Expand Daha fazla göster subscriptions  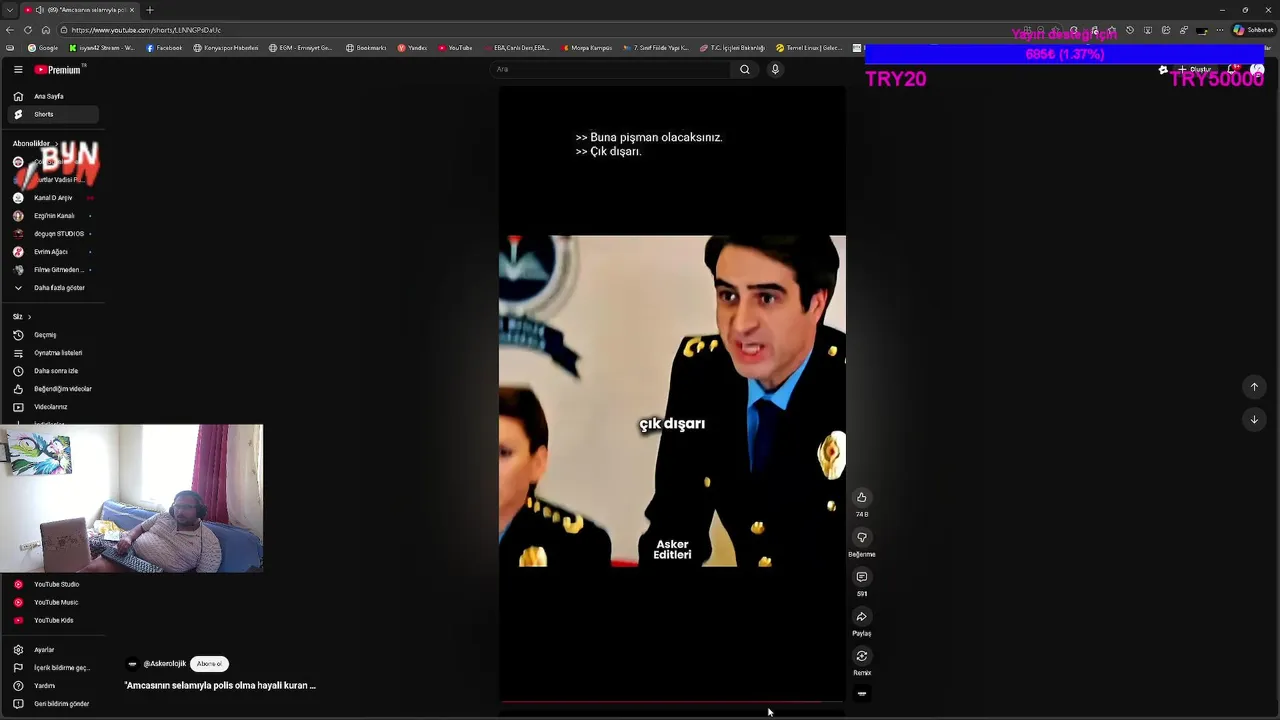pos(52,288)
